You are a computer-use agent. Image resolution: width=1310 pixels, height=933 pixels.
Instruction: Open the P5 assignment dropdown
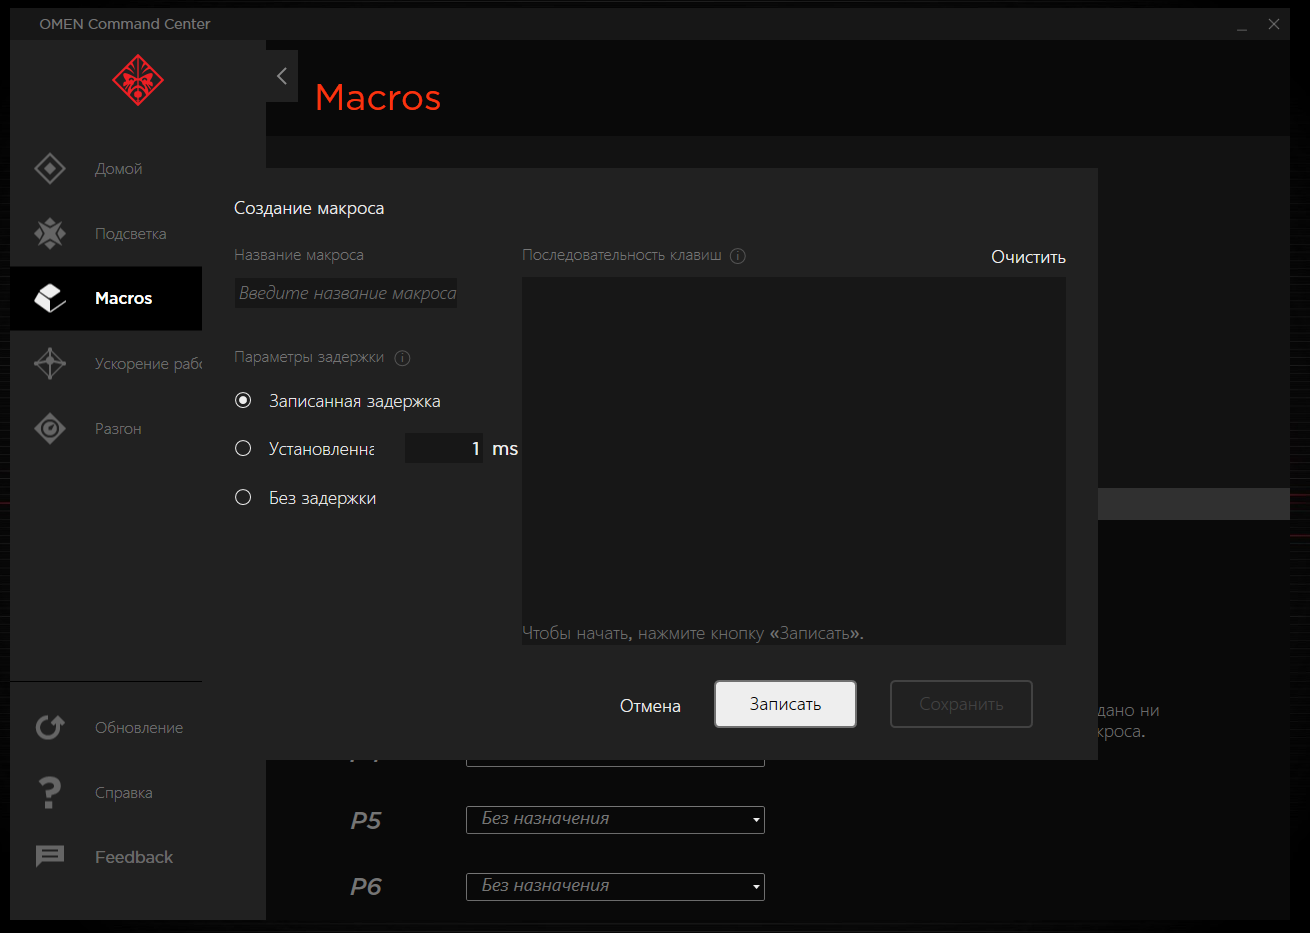click(x=615, y=819)
